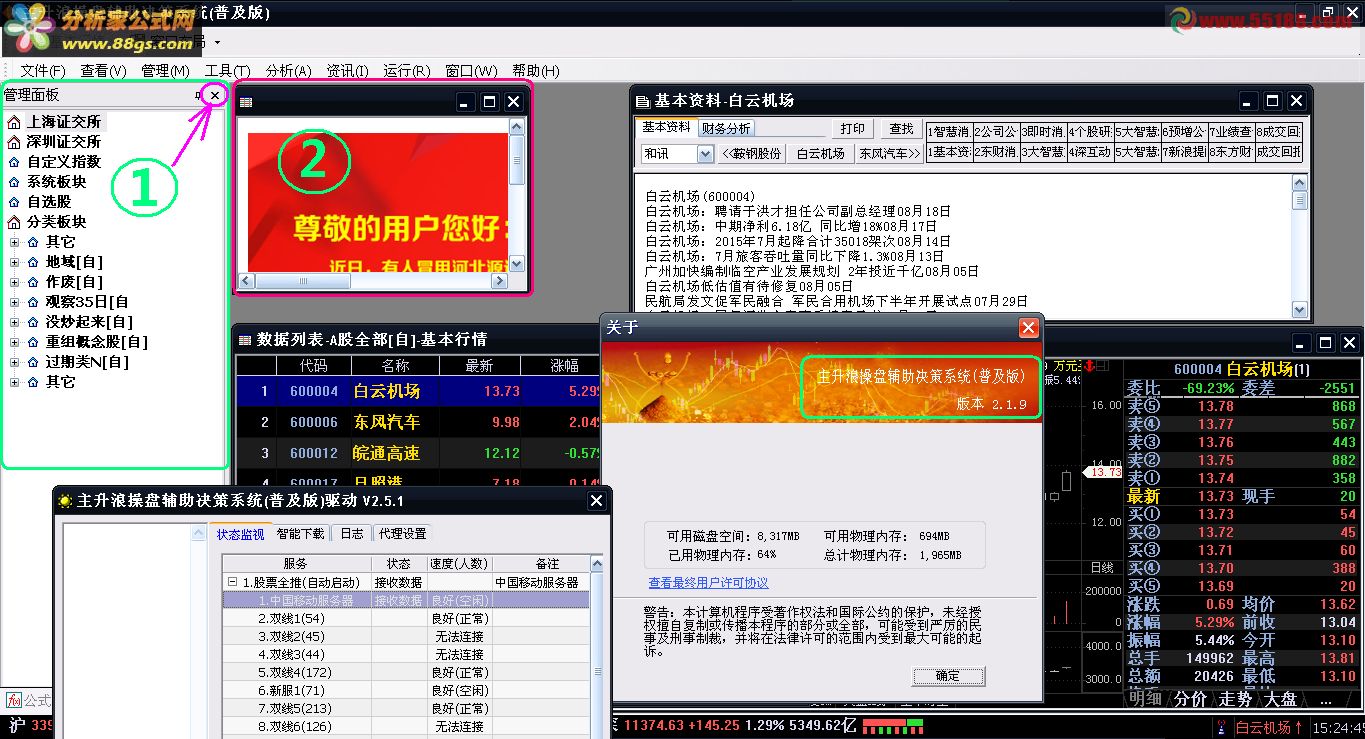Open the 和讯 source dropdown
Image resolution: width=1365 pixels, height=739 pixels.
pyautogui.click(x=705, y=154)
